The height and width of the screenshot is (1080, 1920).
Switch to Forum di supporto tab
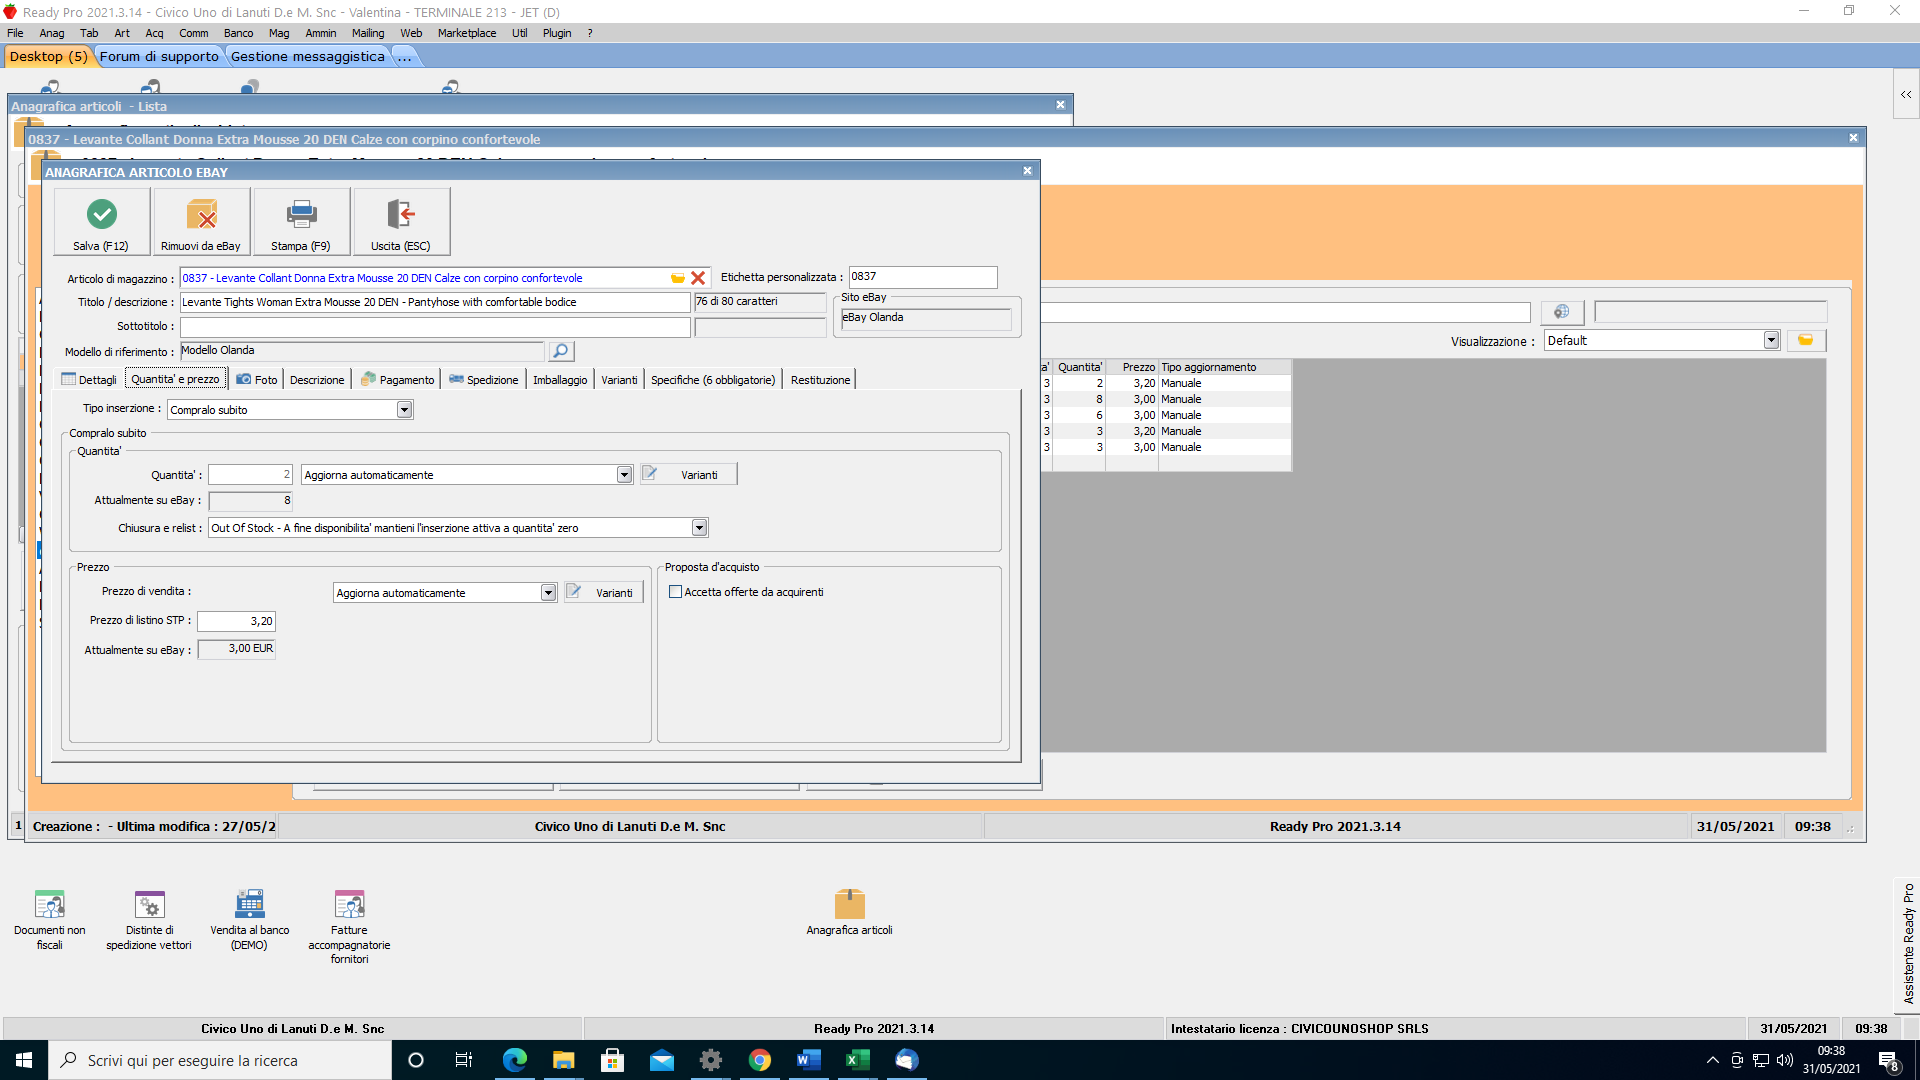click(159, 57)
